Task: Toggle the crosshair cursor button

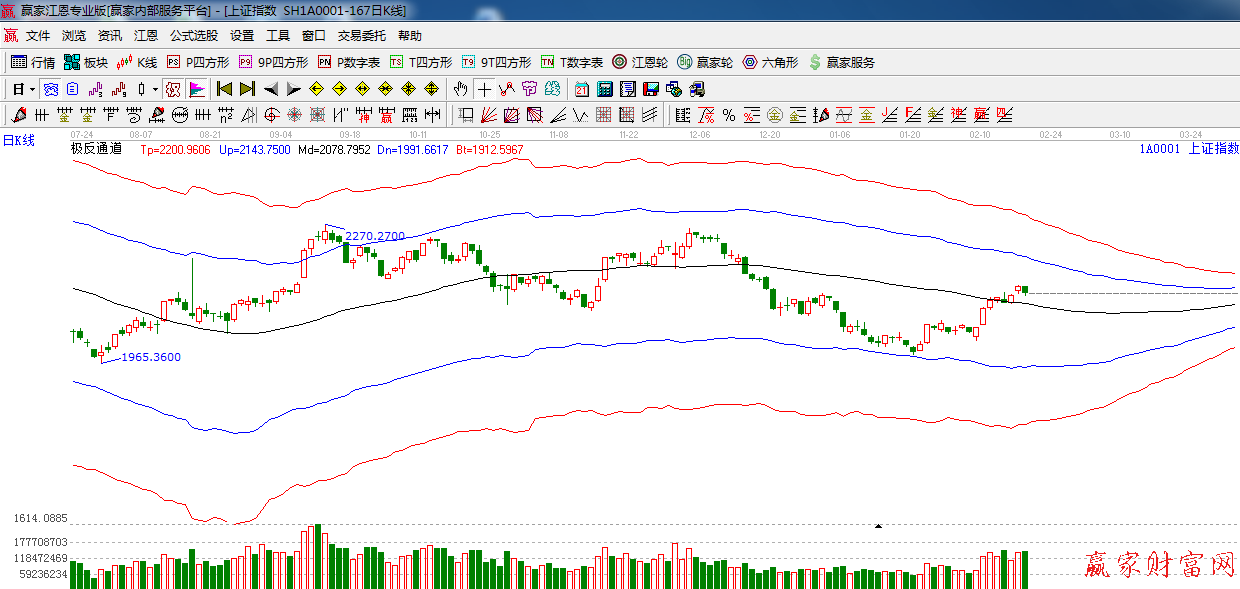Action: [x=484, y=89]
